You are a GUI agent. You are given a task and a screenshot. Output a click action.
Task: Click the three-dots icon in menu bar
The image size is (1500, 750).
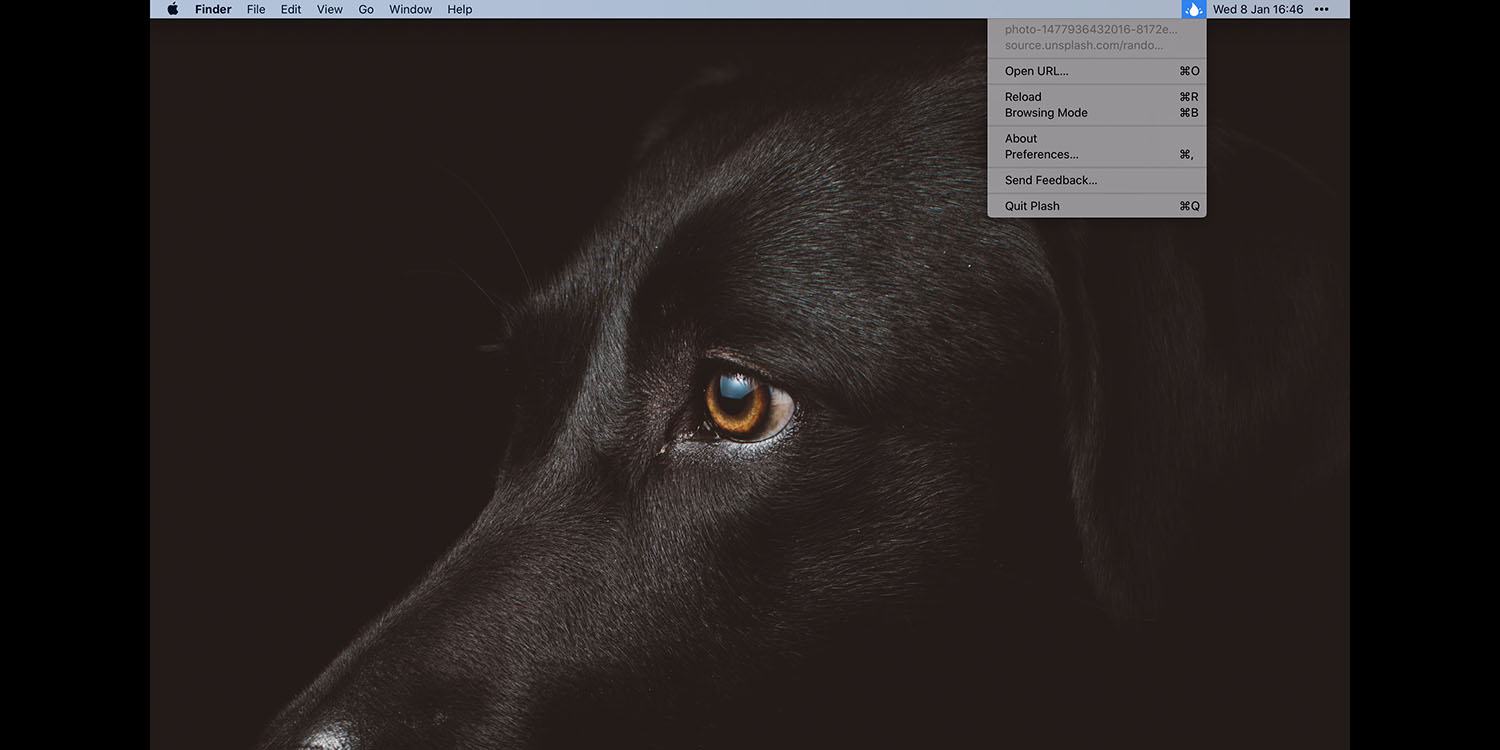click(1321, 9)
